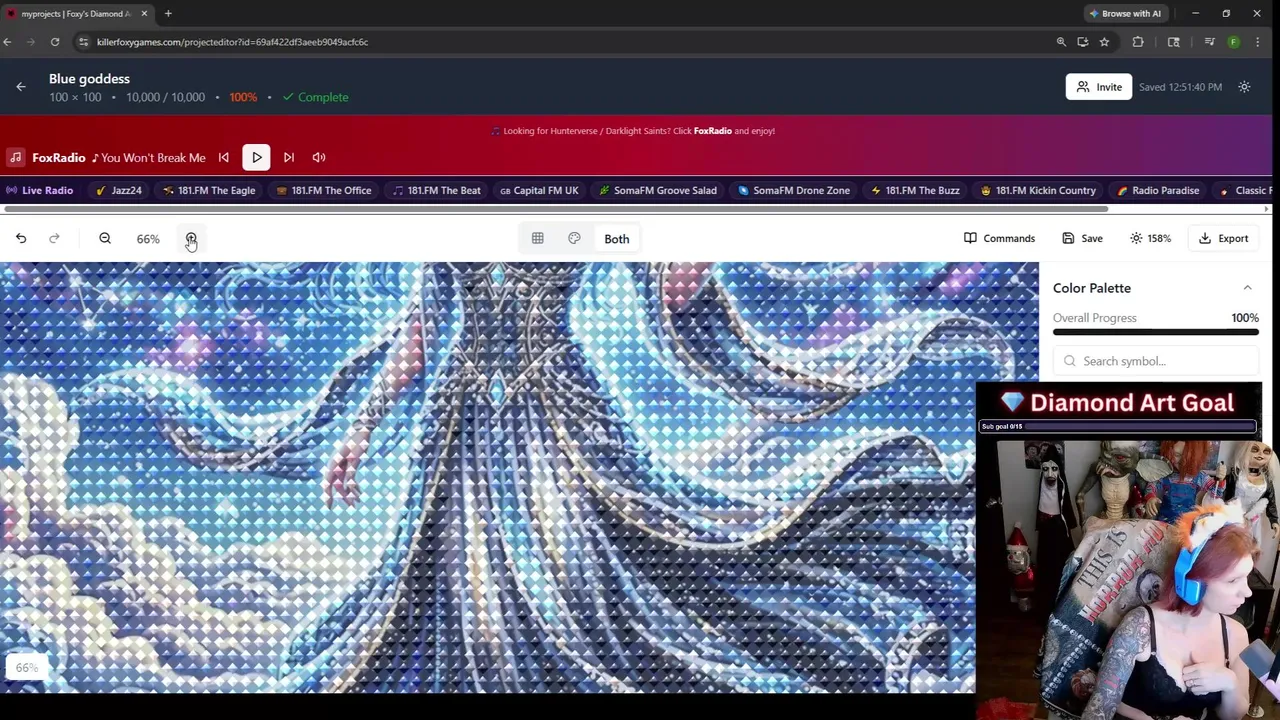Screen dimensions: 1280x720
Task: Select the Both view mode
Action: 617,238
